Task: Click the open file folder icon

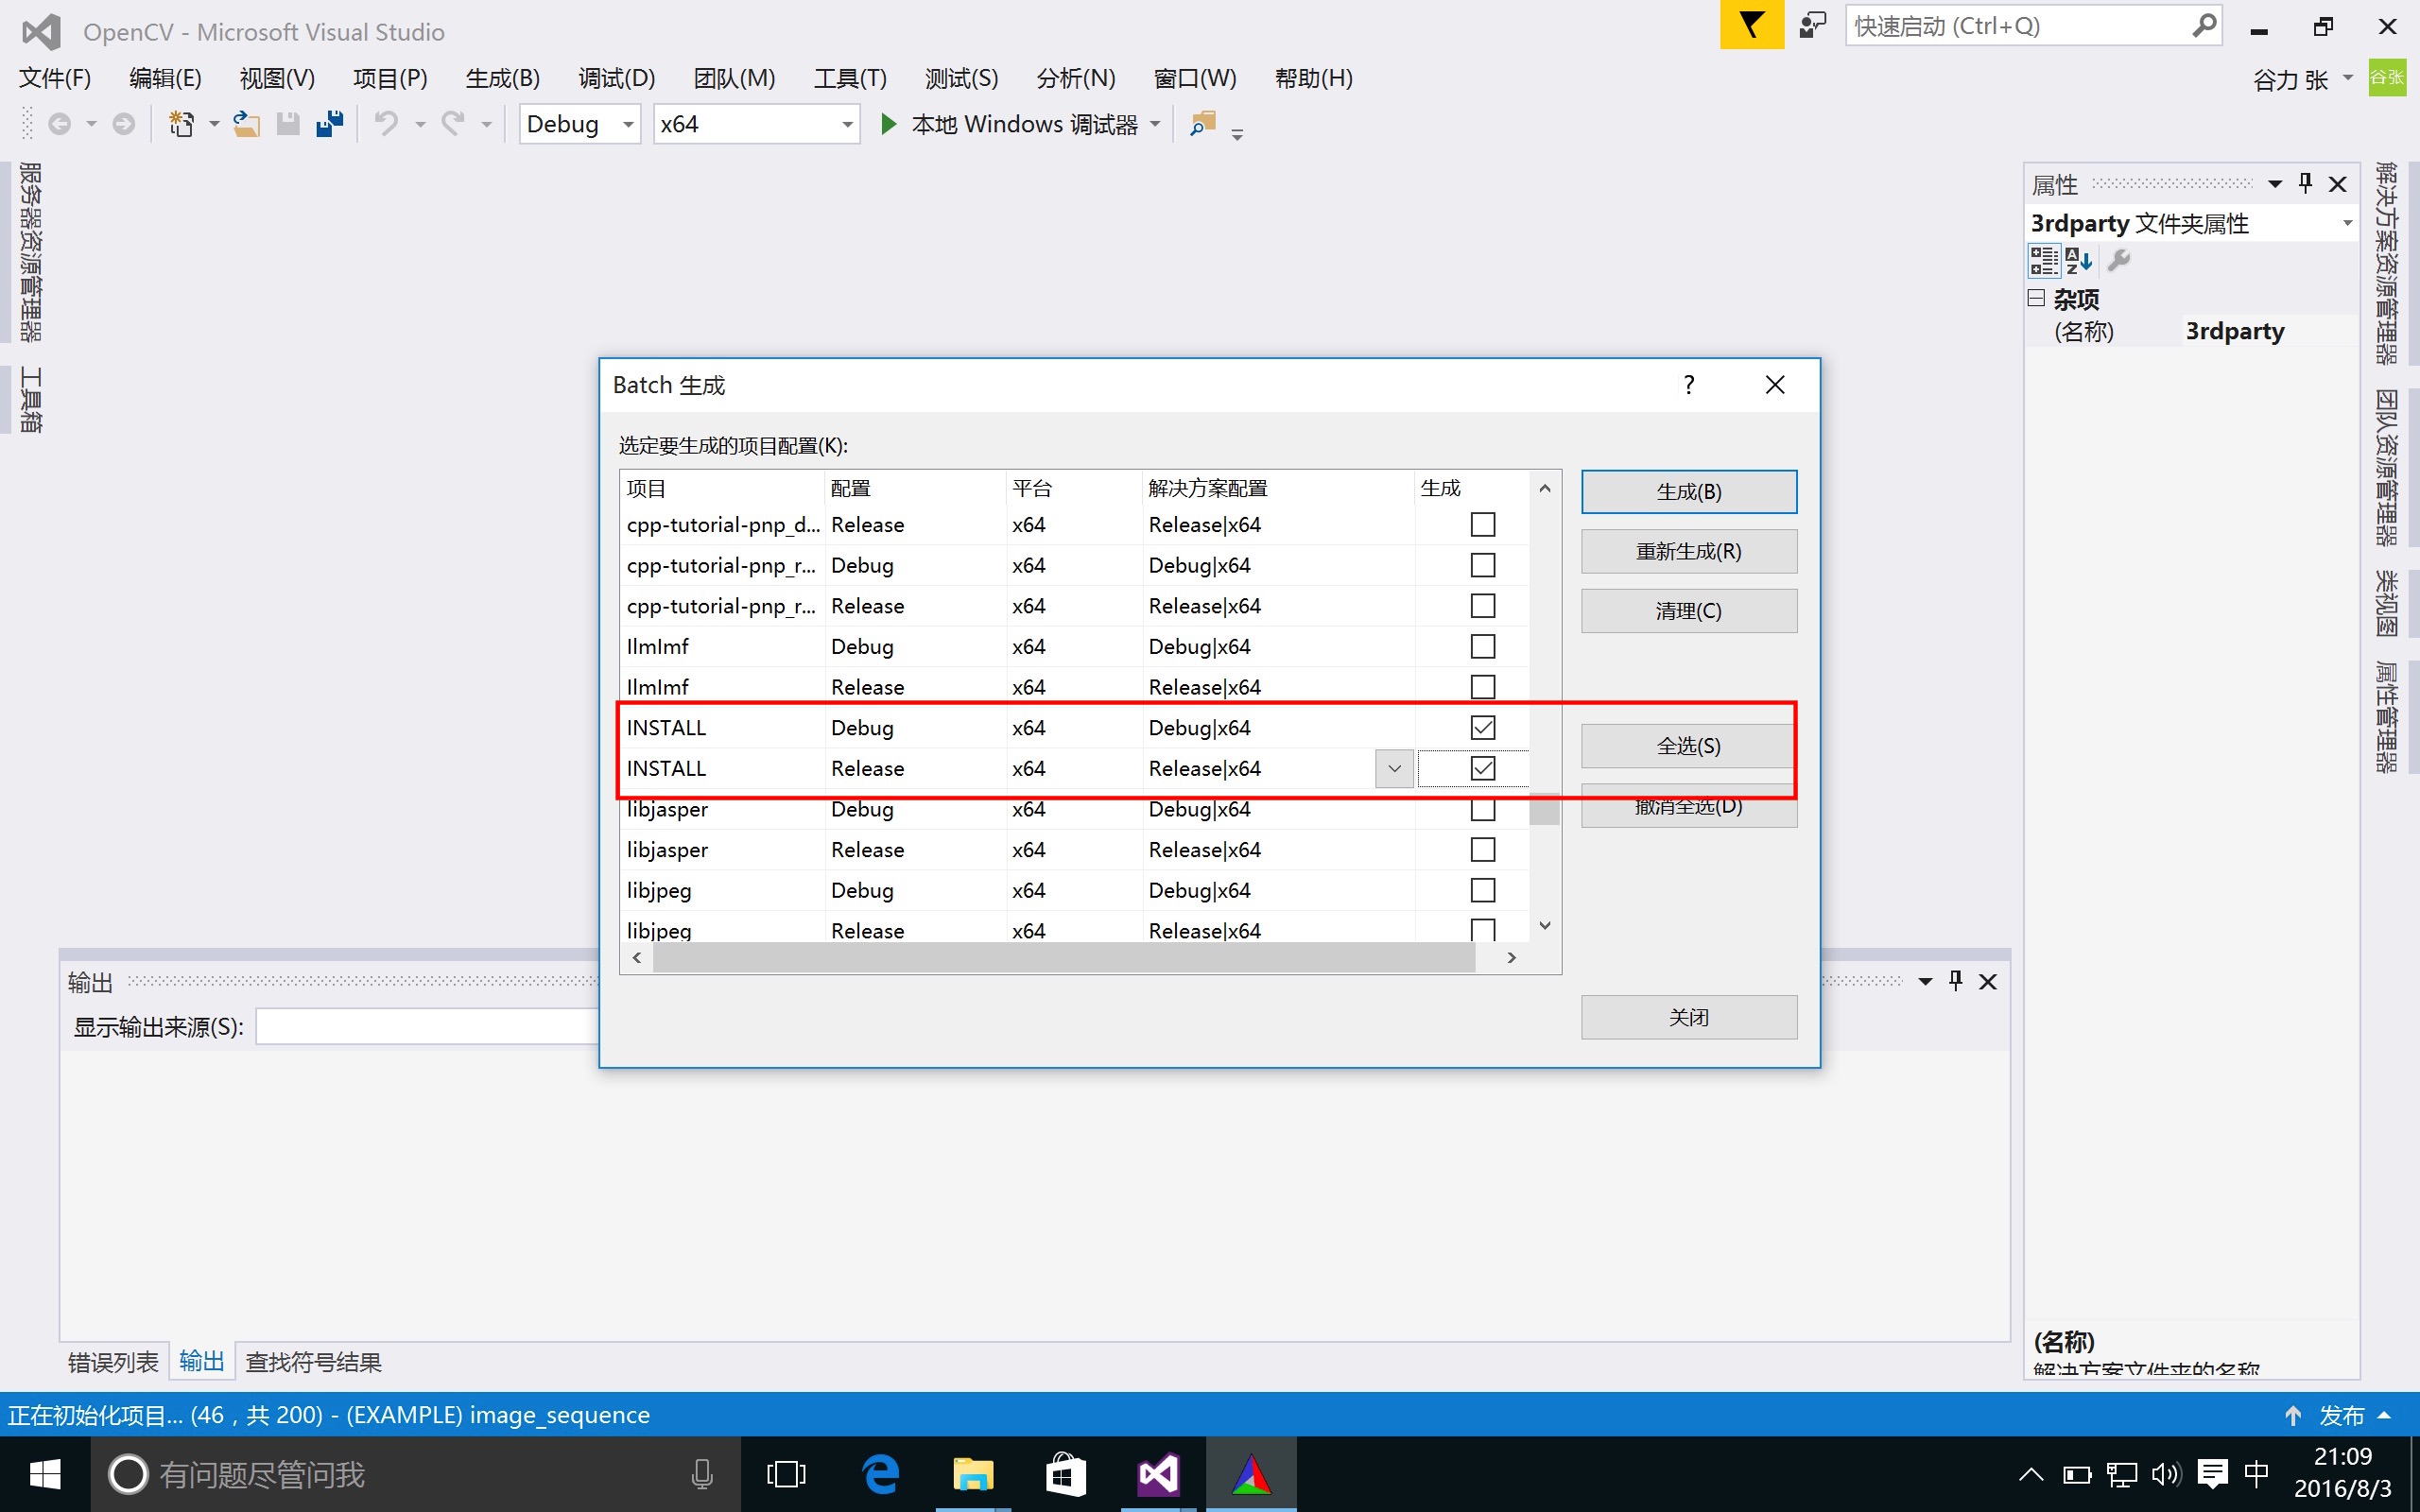Action: (x=246, y=124)
